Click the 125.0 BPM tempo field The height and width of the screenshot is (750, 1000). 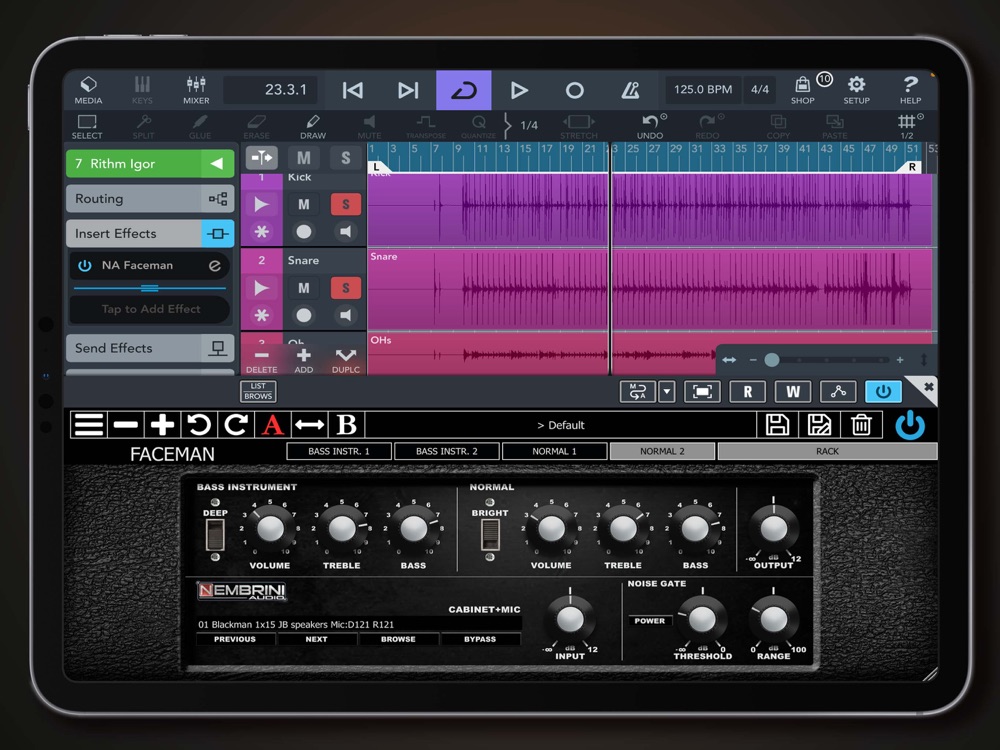click(703, 89)
